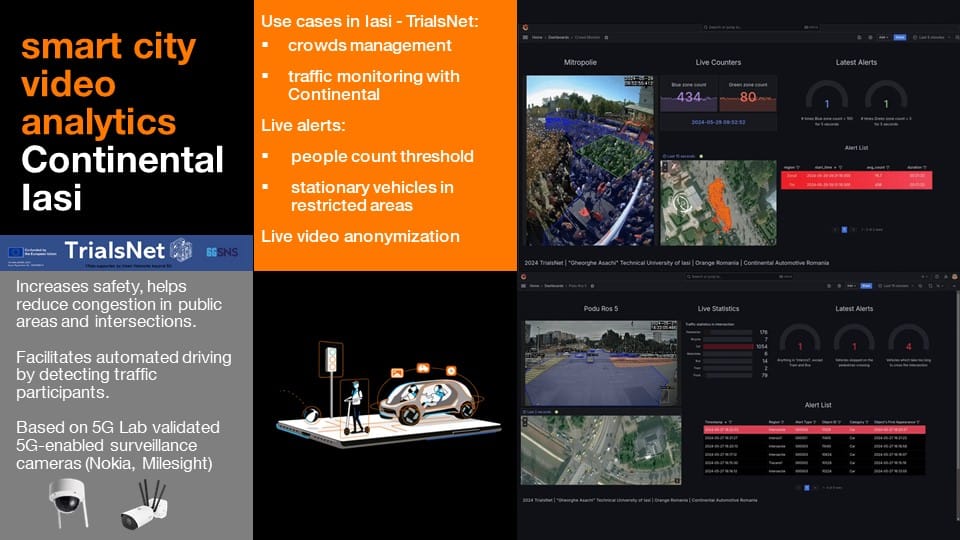Click the Crowd Monitor breadcrumb item
The height and width of the screenshot is (540, 960).
click(588, 37)
